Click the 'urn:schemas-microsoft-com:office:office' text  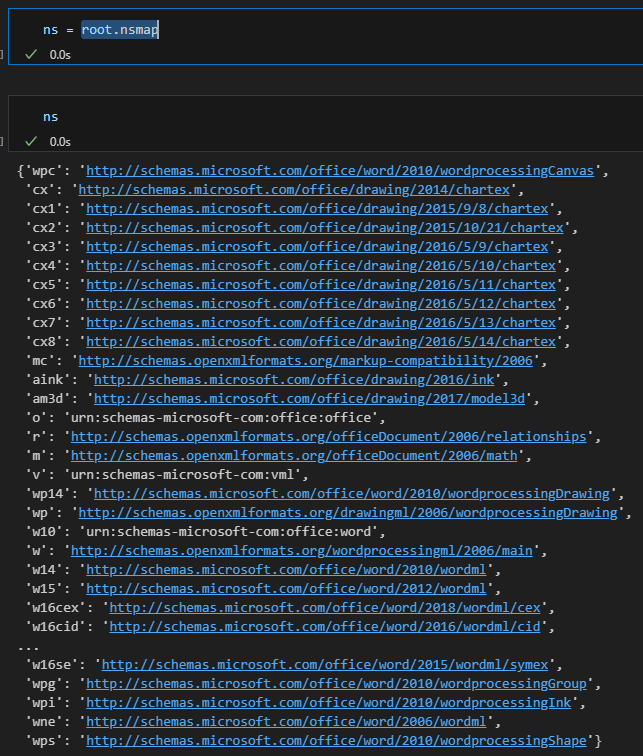tap(221, 418)
